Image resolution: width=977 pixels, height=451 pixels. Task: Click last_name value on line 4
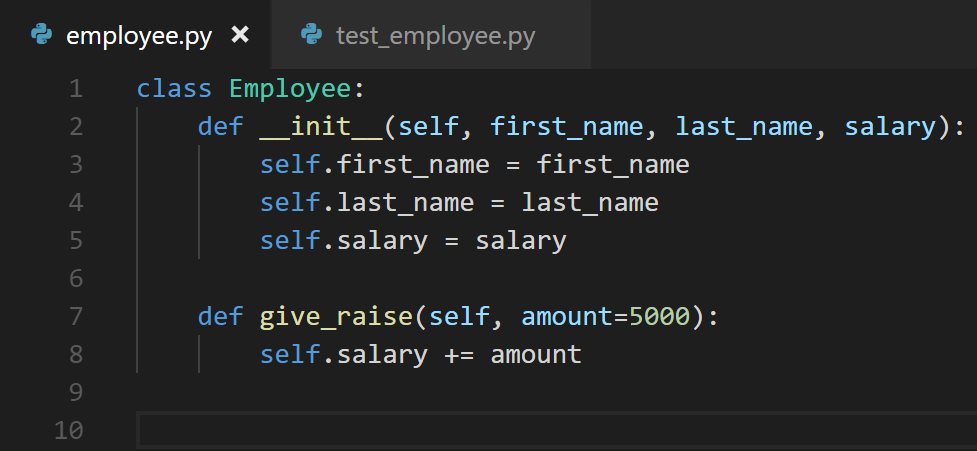[590, 202]
